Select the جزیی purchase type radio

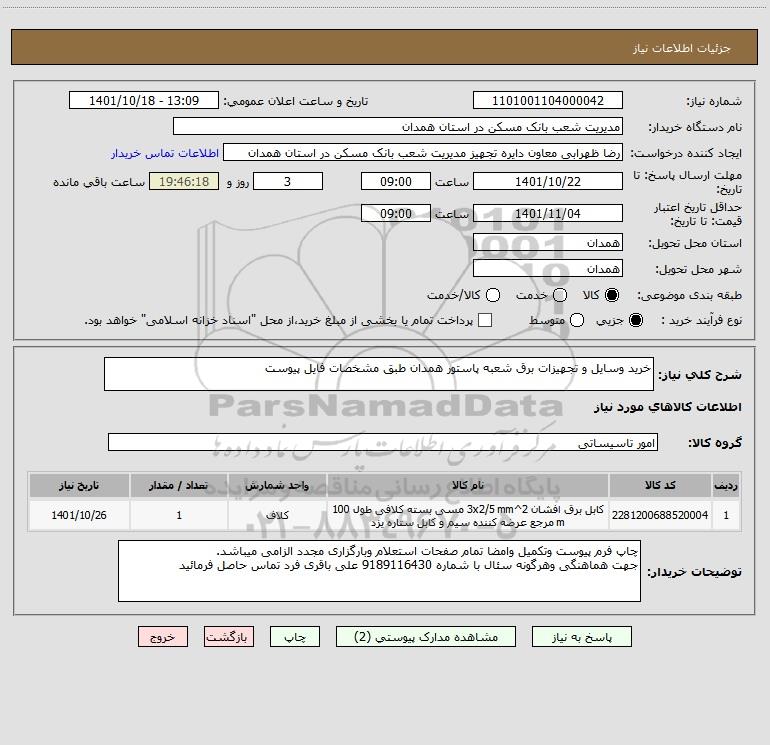635,320
